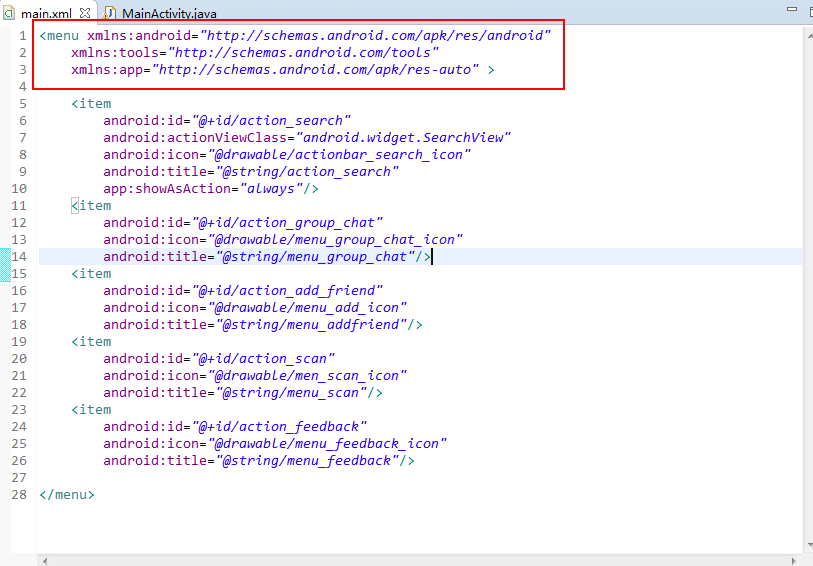Click the "@string/menu_scan" value

[292, 393]
